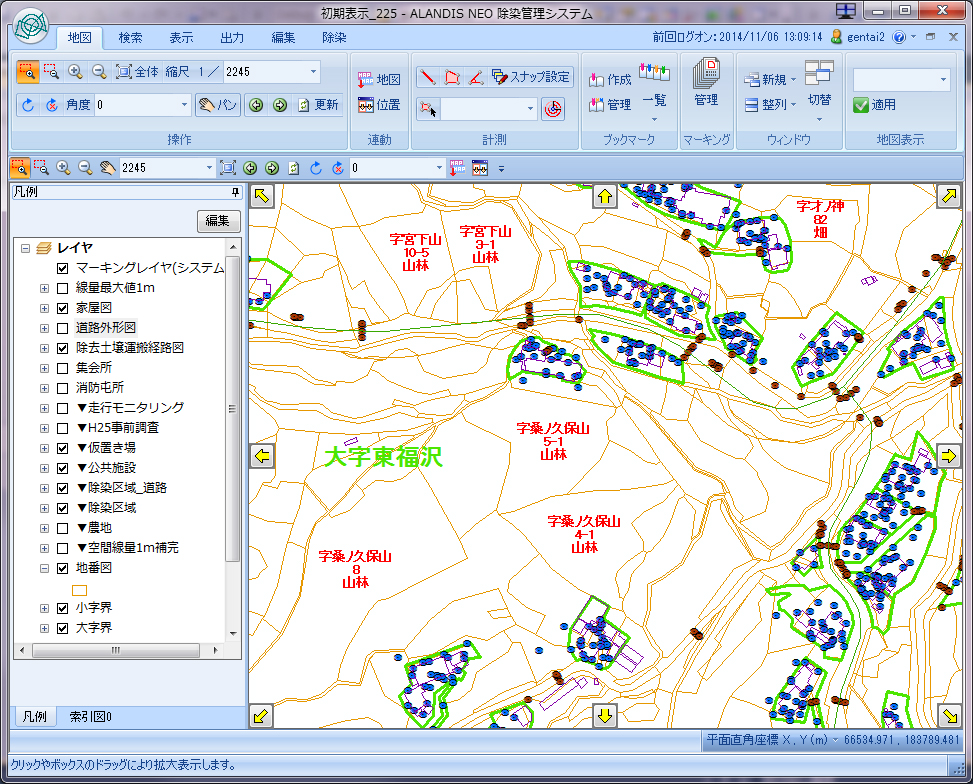Click the 地番図 orange legend swatch
The image size is (973, 784).
click(x=81, y=589)
